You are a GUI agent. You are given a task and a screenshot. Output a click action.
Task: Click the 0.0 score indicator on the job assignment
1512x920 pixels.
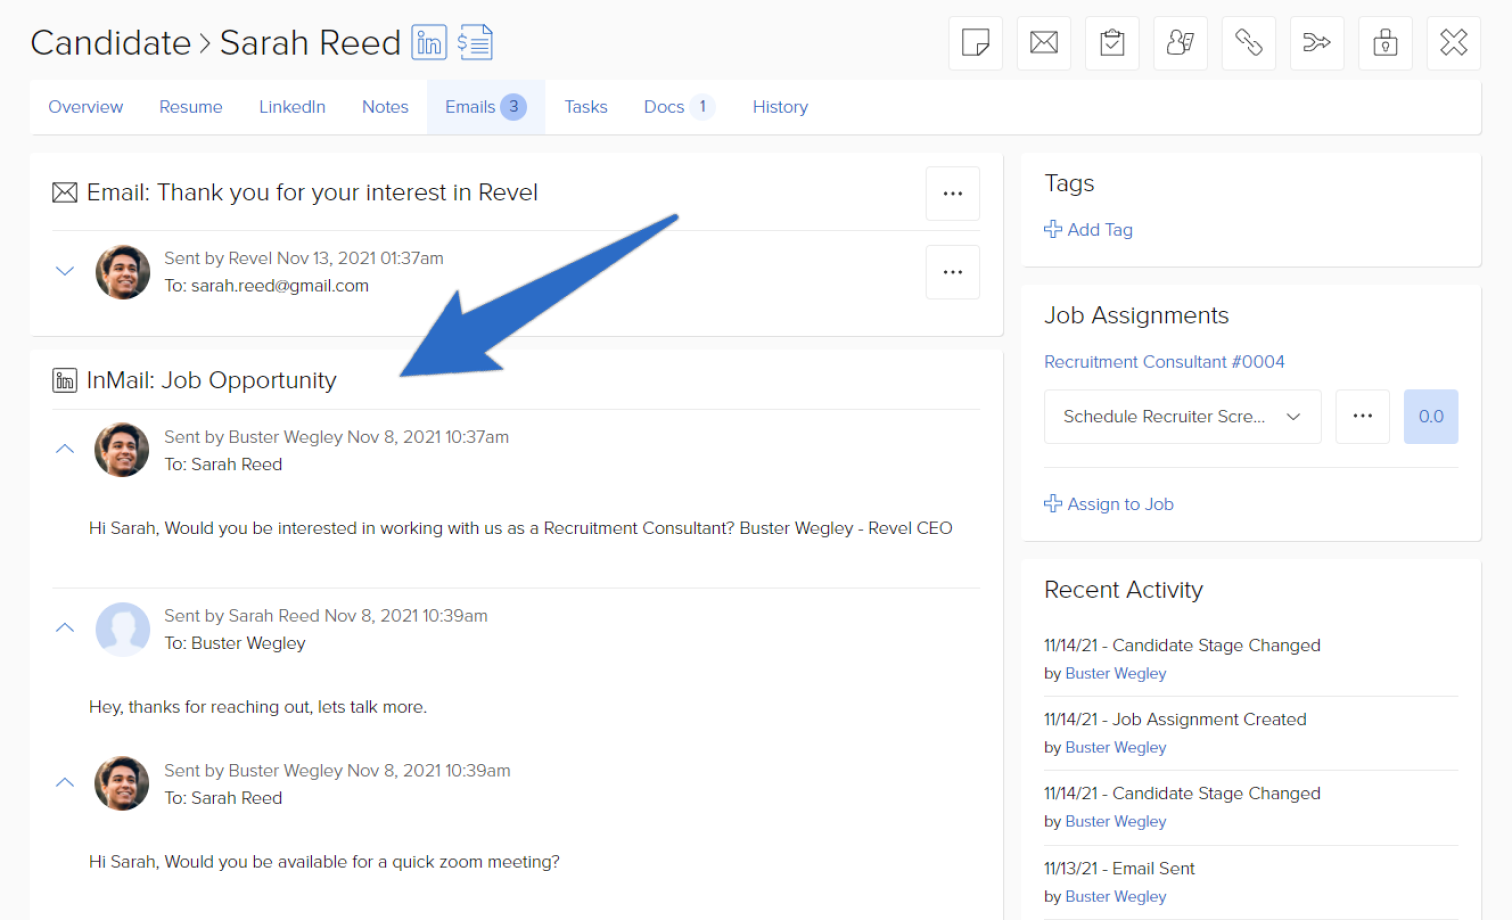pos(1431,416)
